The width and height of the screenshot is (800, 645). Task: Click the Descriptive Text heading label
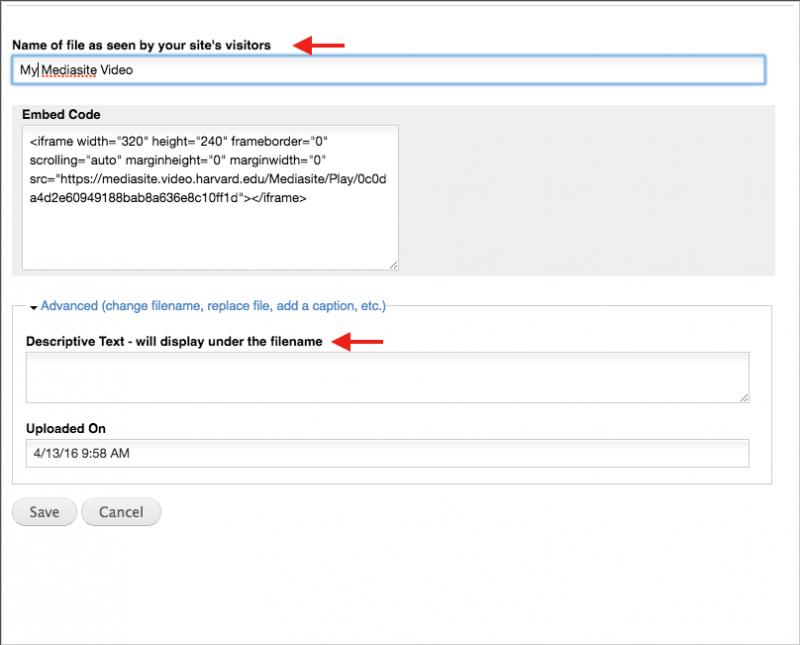click(x=174, y=341)
